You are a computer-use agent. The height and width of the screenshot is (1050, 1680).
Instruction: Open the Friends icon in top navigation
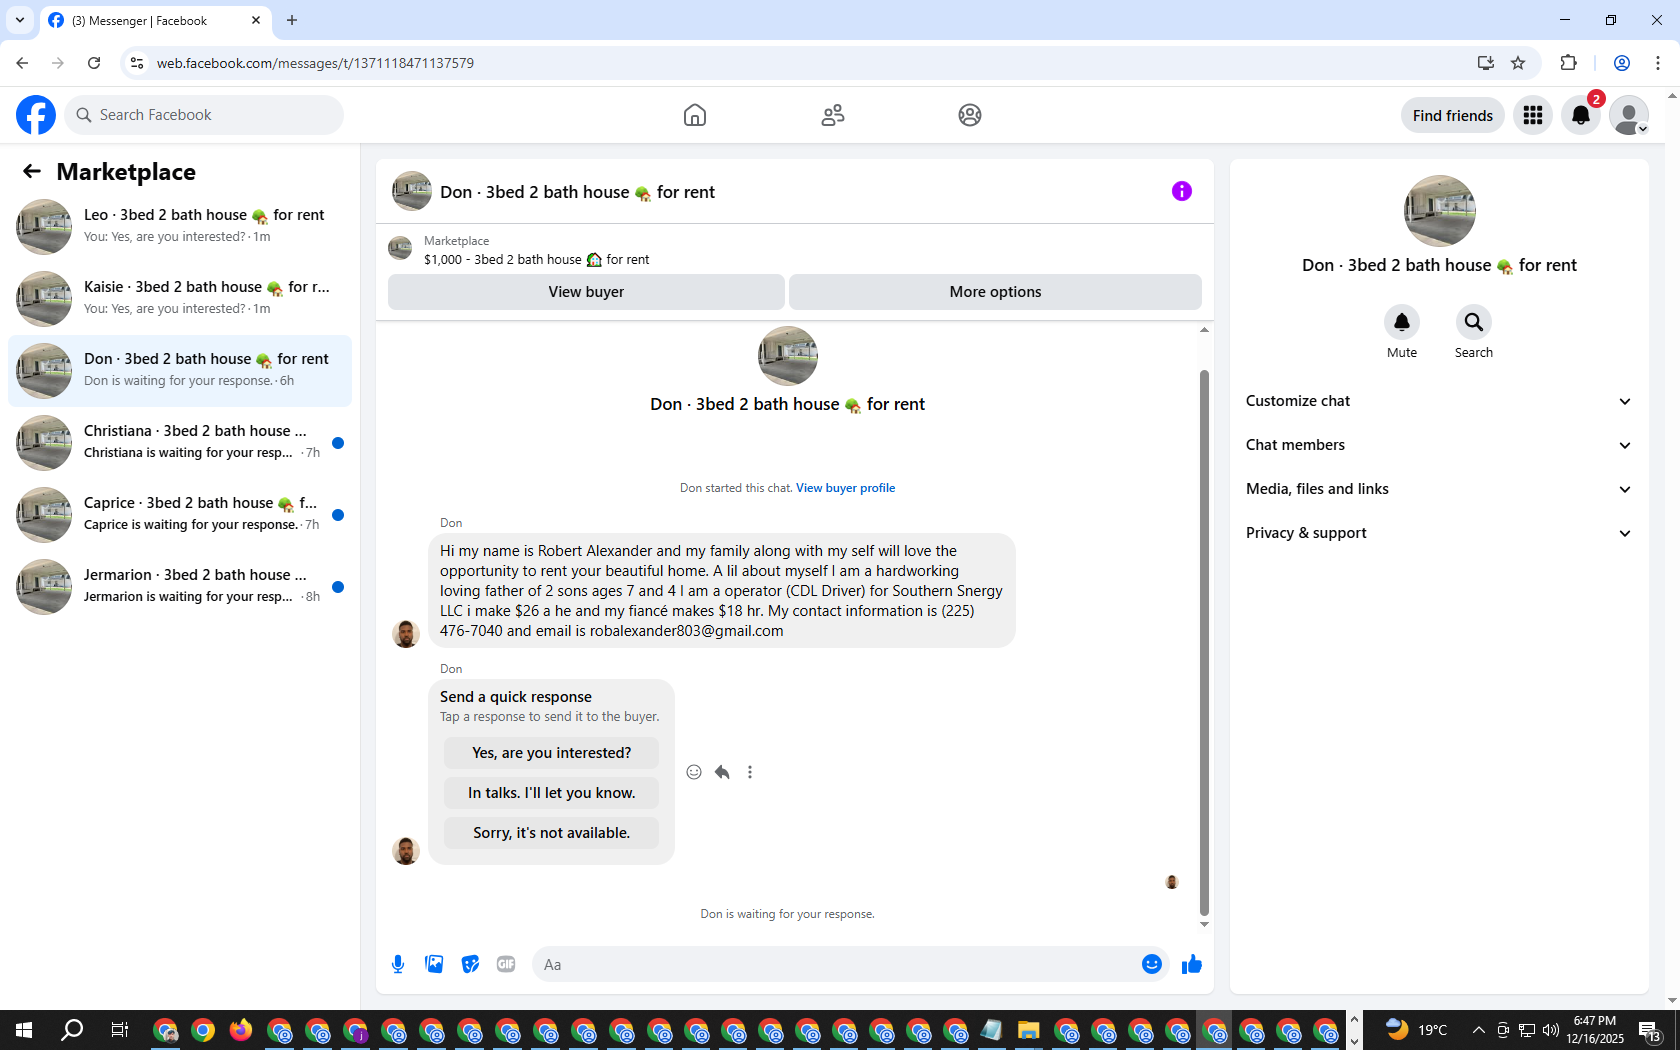(x=833, y=115)
